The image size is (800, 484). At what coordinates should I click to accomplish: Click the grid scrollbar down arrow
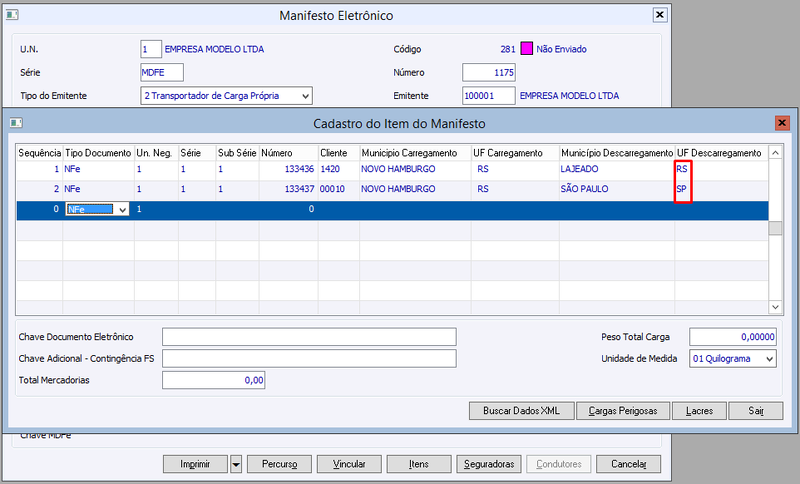(775, 307)
